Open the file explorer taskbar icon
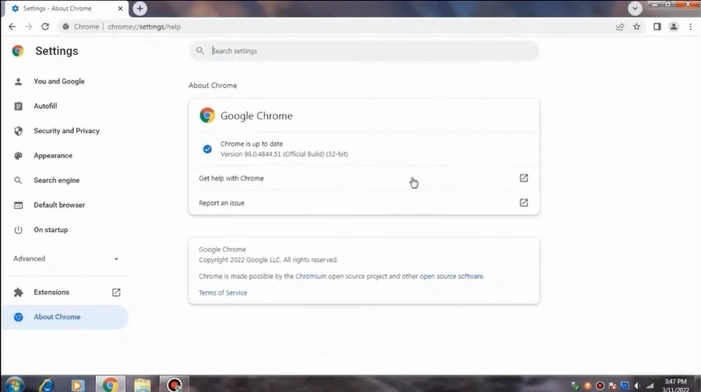Viewport: 701px width, 392px height. (x=142, y=384)
